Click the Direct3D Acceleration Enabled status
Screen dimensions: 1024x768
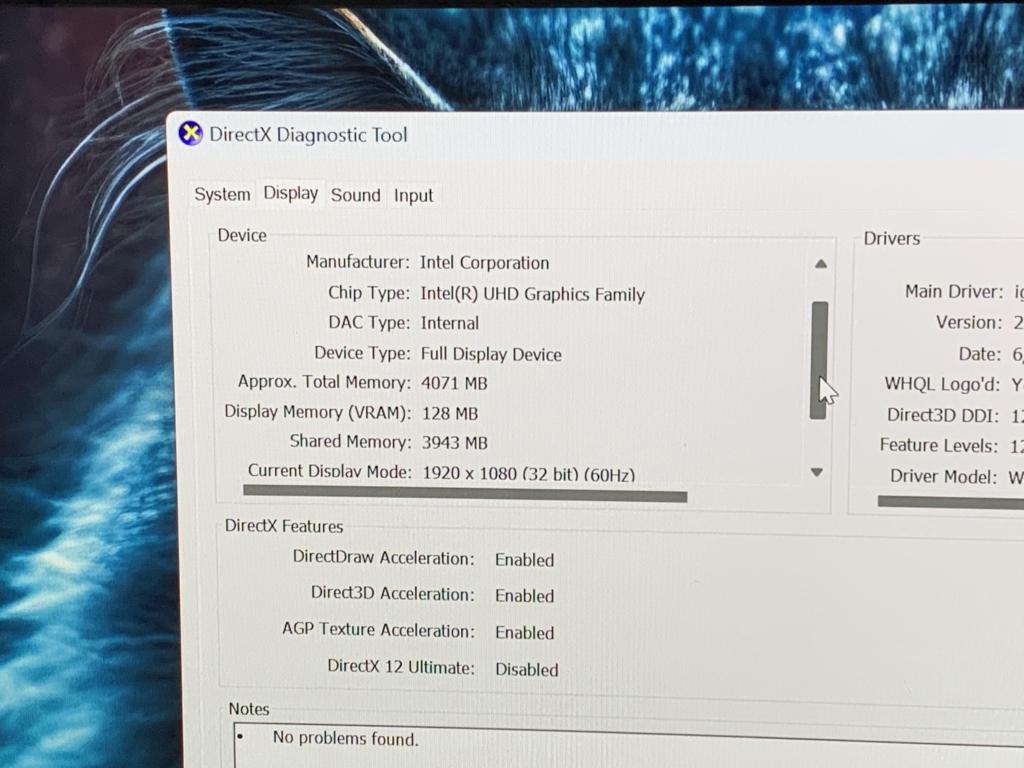[x=524, y=596]
